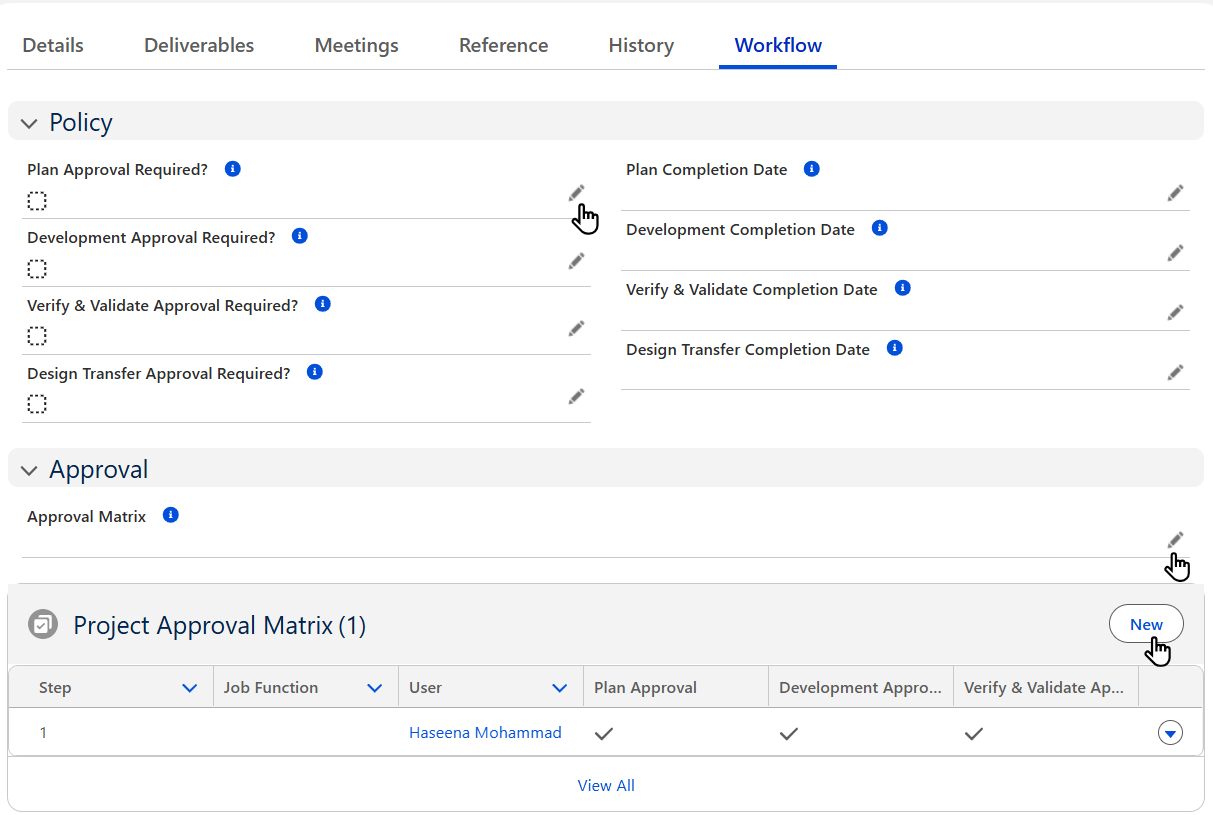The image size is (1213, 815).
Task: Edit Plan Completion Date using pencil icon
Action: point(1175,193)
